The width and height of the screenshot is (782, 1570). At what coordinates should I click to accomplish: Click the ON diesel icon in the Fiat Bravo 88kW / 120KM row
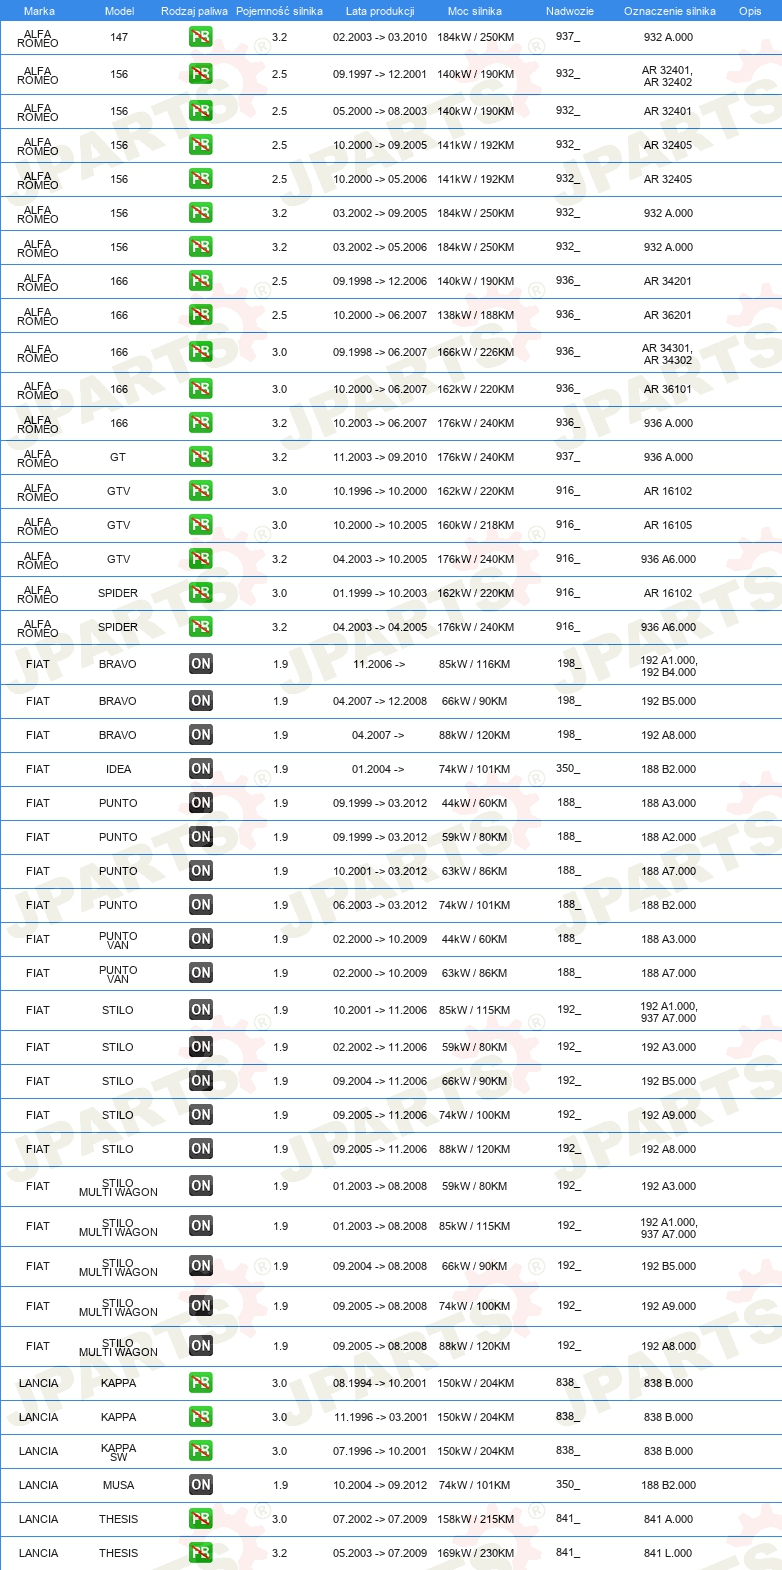click(201, 735)
